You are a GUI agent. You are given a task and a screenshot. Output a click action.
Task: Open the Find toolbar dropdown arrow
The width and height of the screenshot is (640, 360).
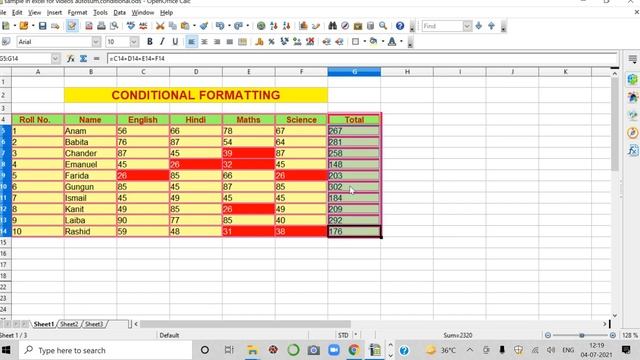pyautogui.click(x=467, y=26)
